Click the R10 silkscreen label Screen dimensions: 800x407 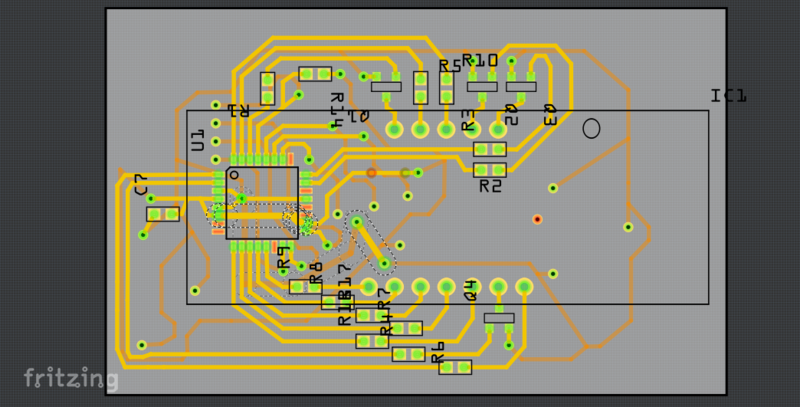[479, 60]
